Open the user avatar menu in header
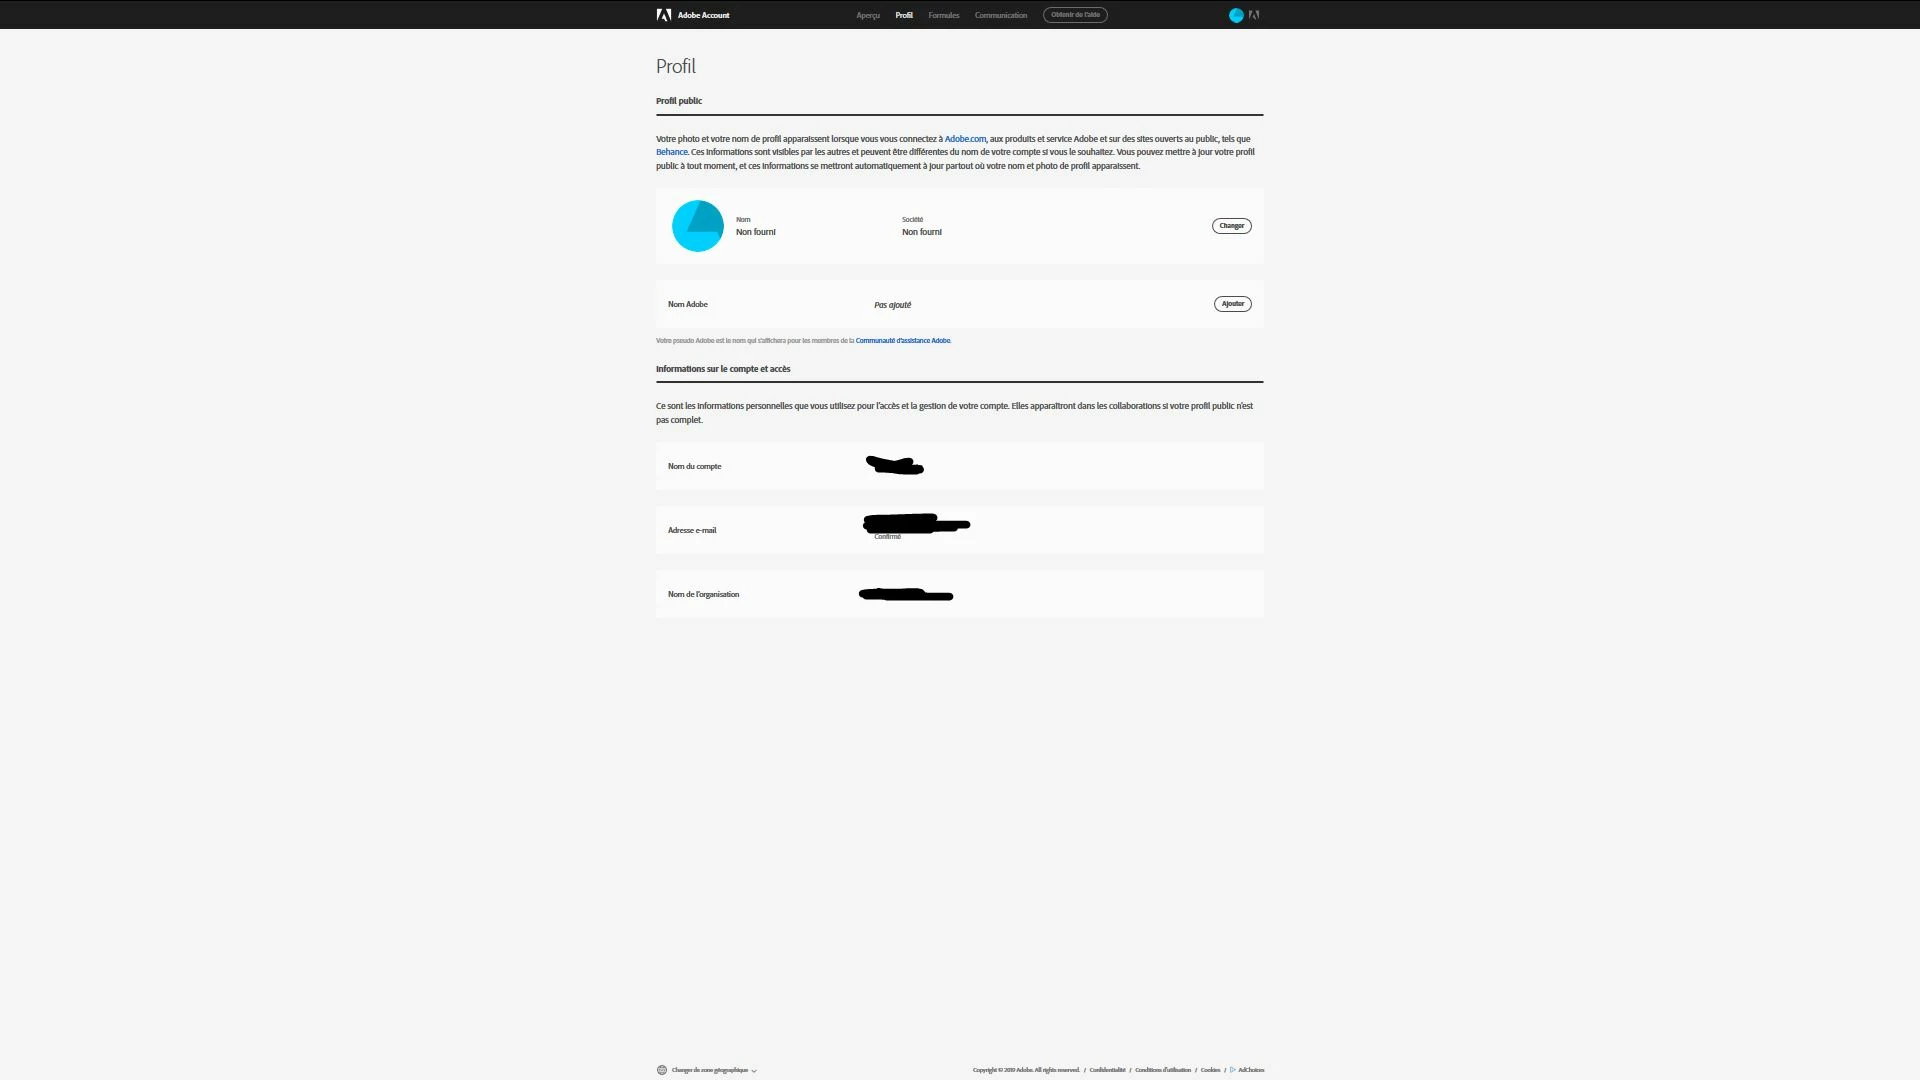Image resolution: width=1920 pixels, height=1080 pixels. coord(1236,15)
